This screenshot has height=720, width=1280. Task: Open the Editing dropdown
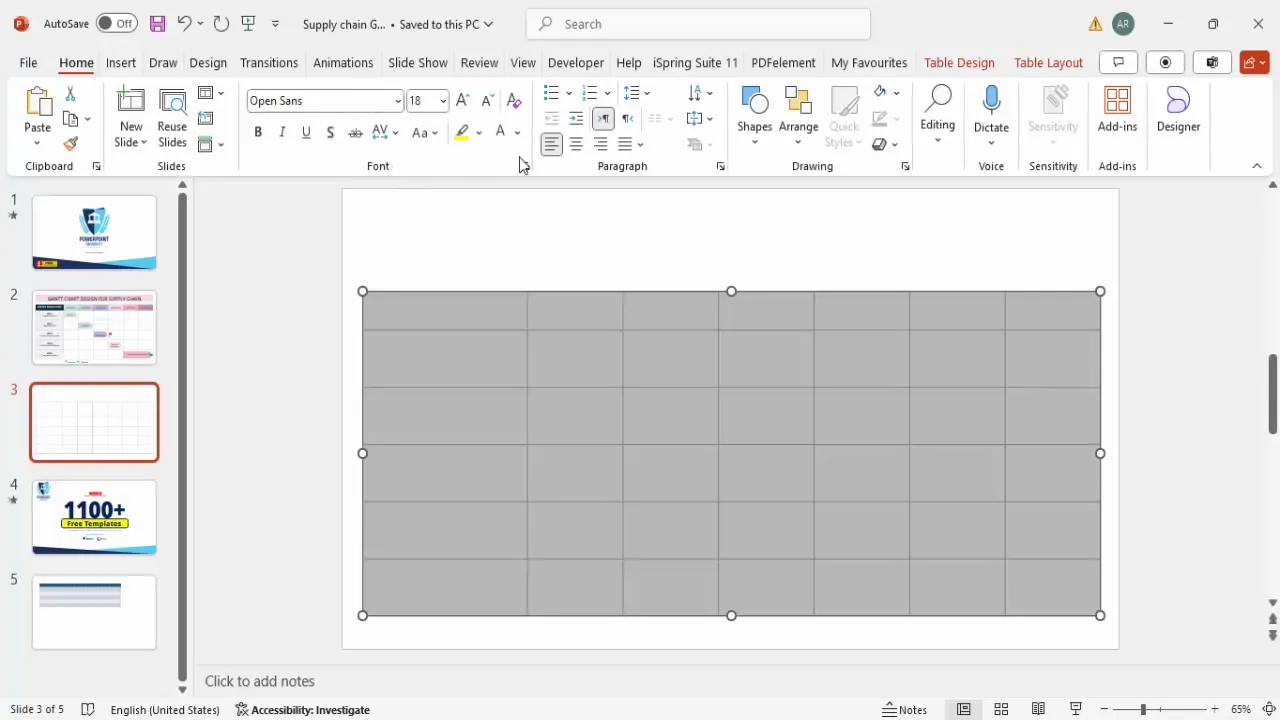coord(937,116)
